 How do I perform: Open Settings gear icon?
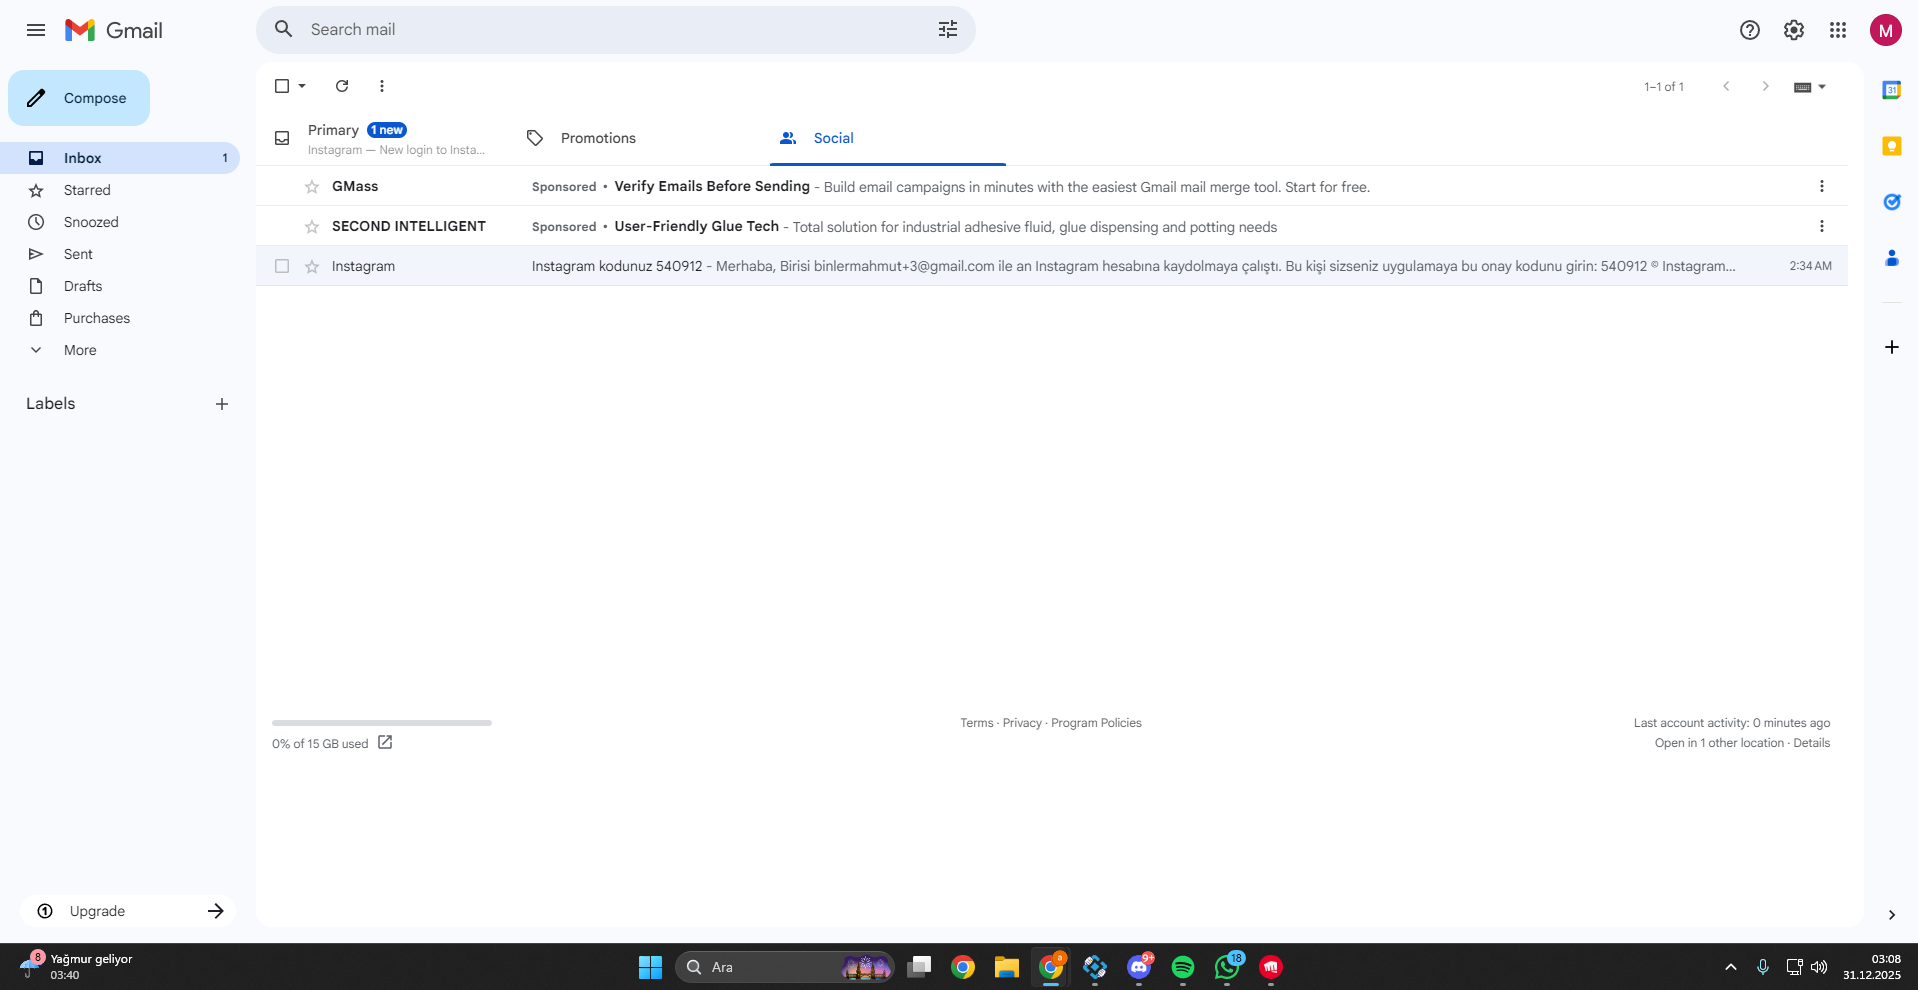click(1794, 30)
